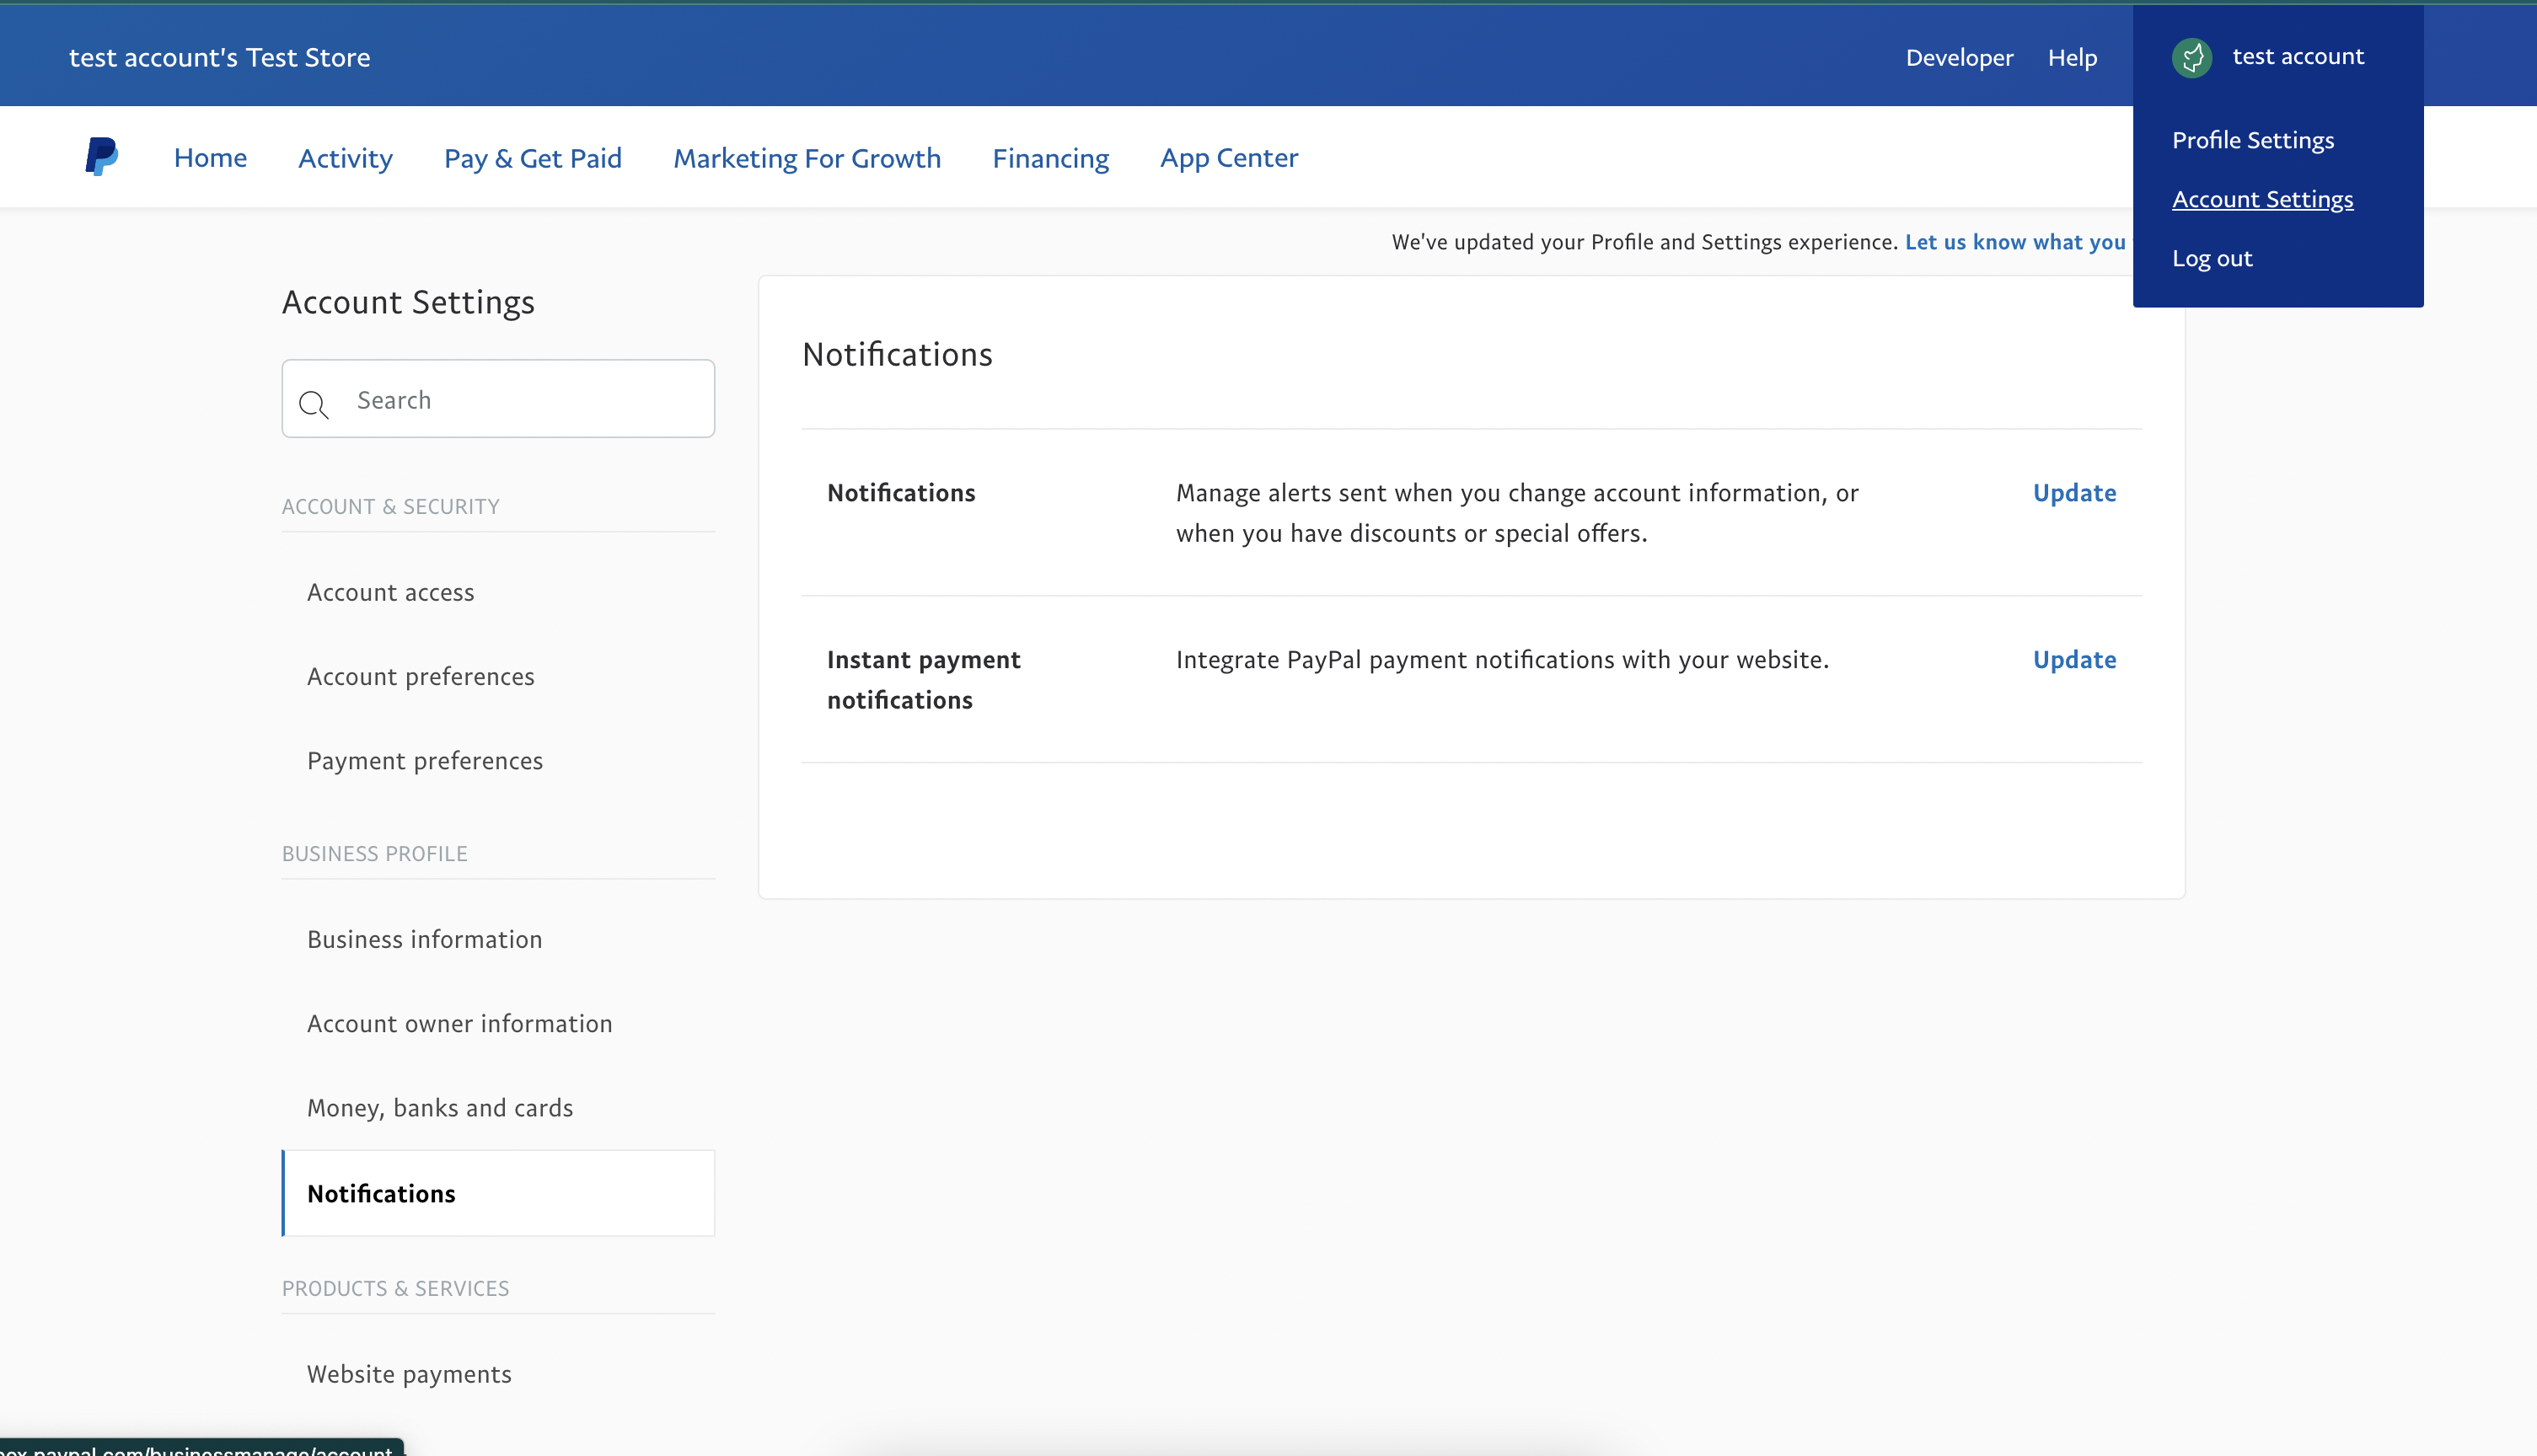
Task: Update Instant payment notifications
Action: [2074, 660]
